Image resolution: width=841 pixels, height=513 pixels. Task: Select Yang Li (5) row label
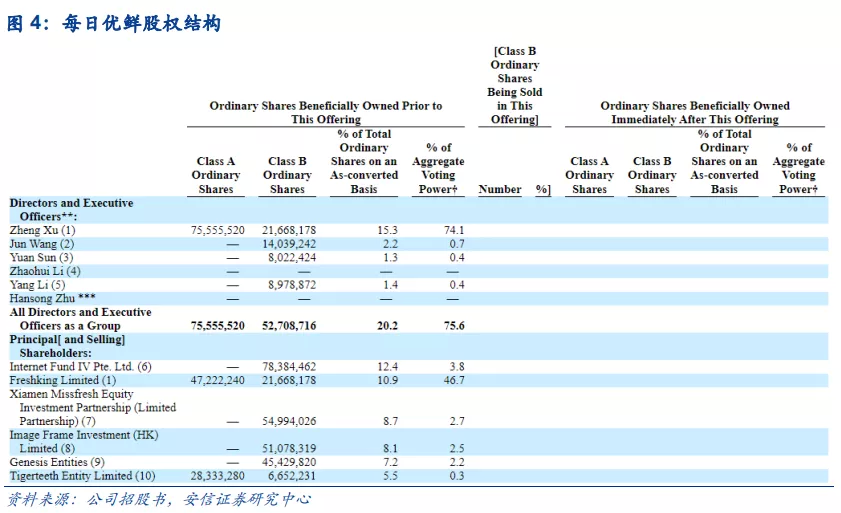pyautogui.click(x=37, y=285)
